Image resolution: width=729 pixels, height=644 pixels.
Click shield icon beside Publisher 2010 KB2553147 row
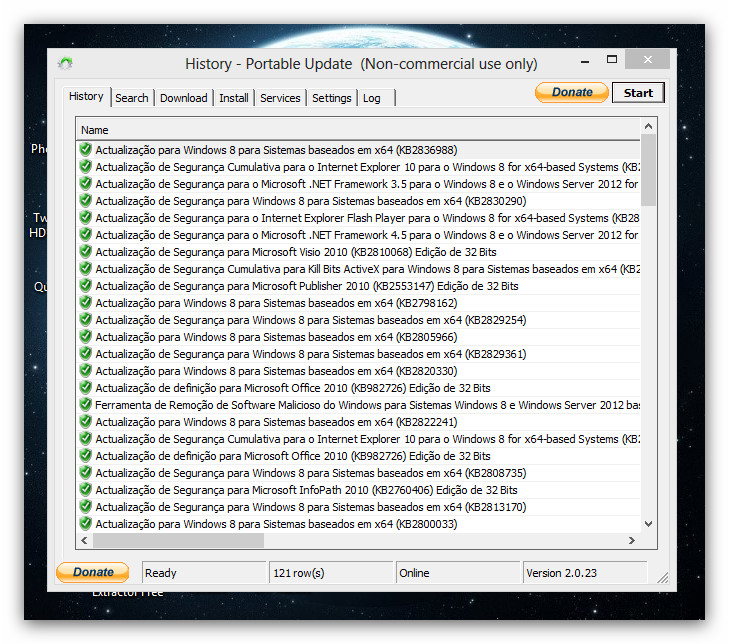point(85,285)
